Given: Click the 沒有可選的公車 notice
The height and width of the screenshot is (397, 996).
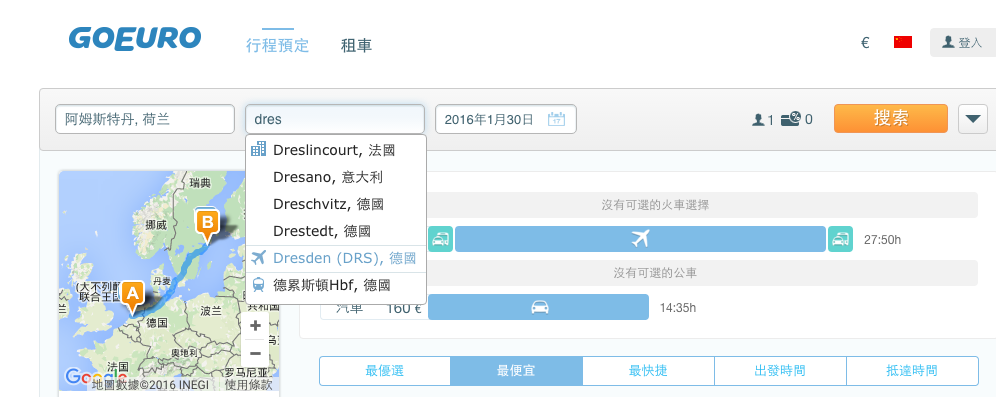Looking at the screenshot, I should (656, 273).
